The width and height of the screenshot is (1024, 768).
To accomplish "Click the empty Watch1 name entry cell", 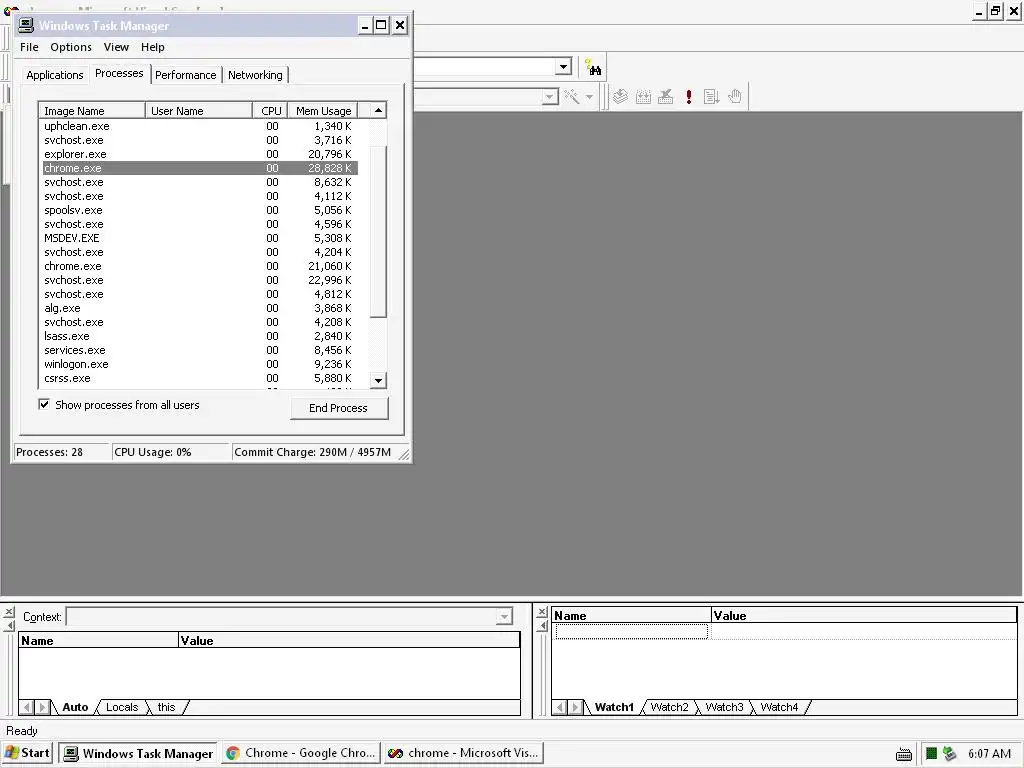I will 632,632.
